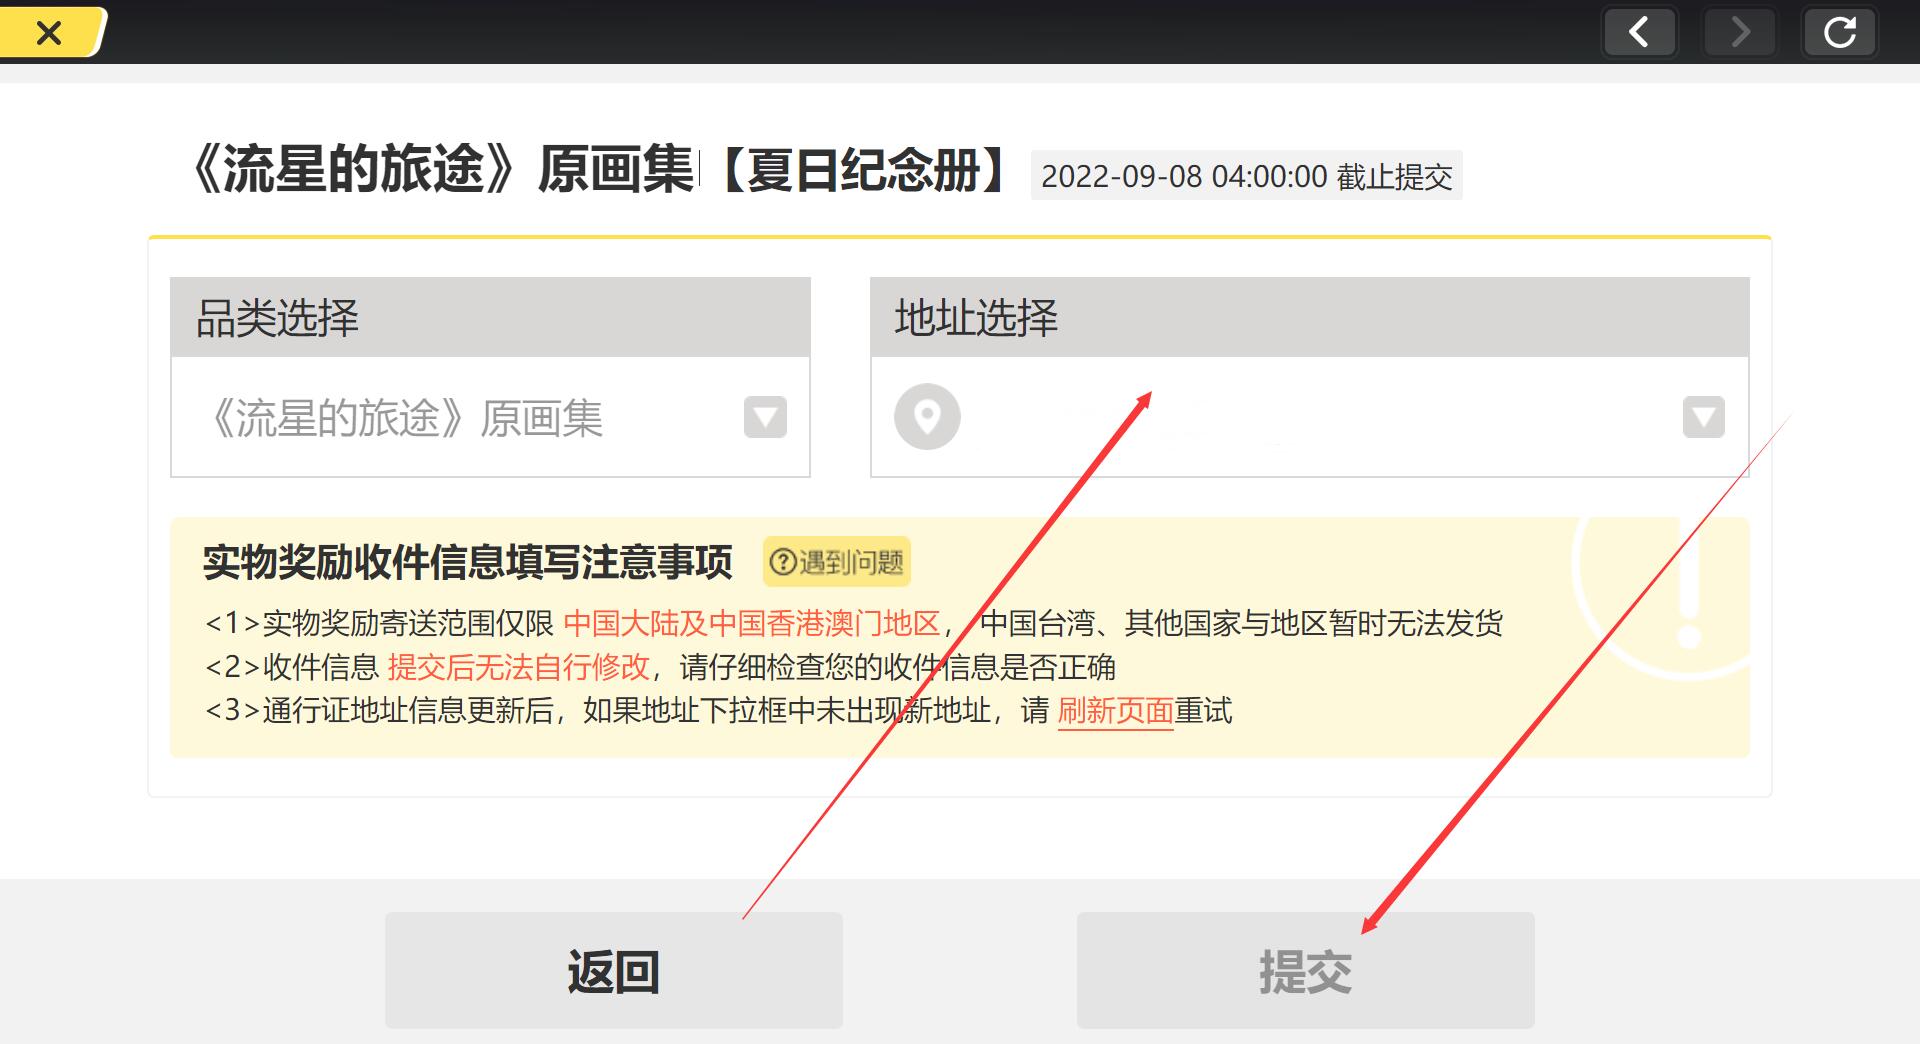Expand the 地址选择 dropdown arrow
This screenshot has height=1044, width=1920.
click(1703, 417)
